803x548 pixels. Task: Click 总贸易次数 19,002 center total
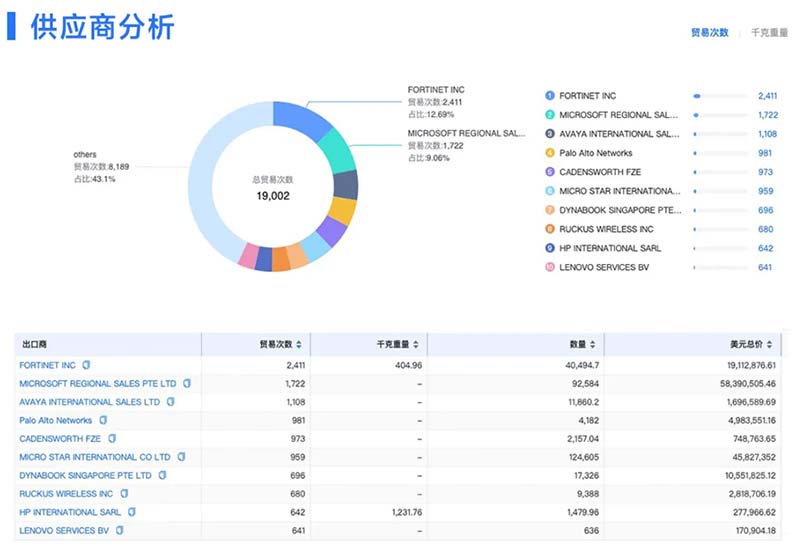(273, 188)
